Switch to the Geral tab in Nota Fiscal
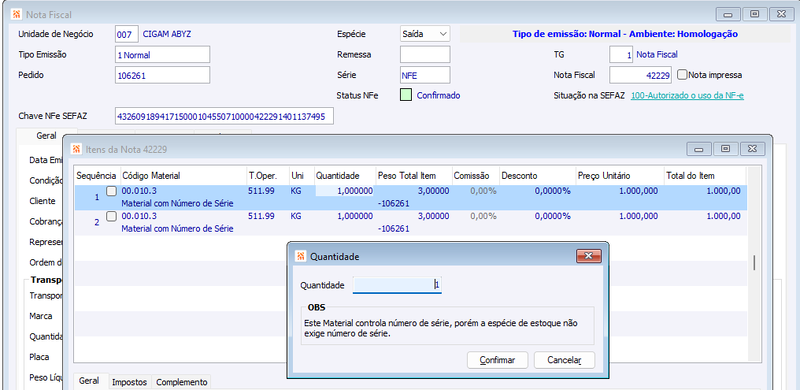This screenshot has height=390, width=800. point(46,136)
